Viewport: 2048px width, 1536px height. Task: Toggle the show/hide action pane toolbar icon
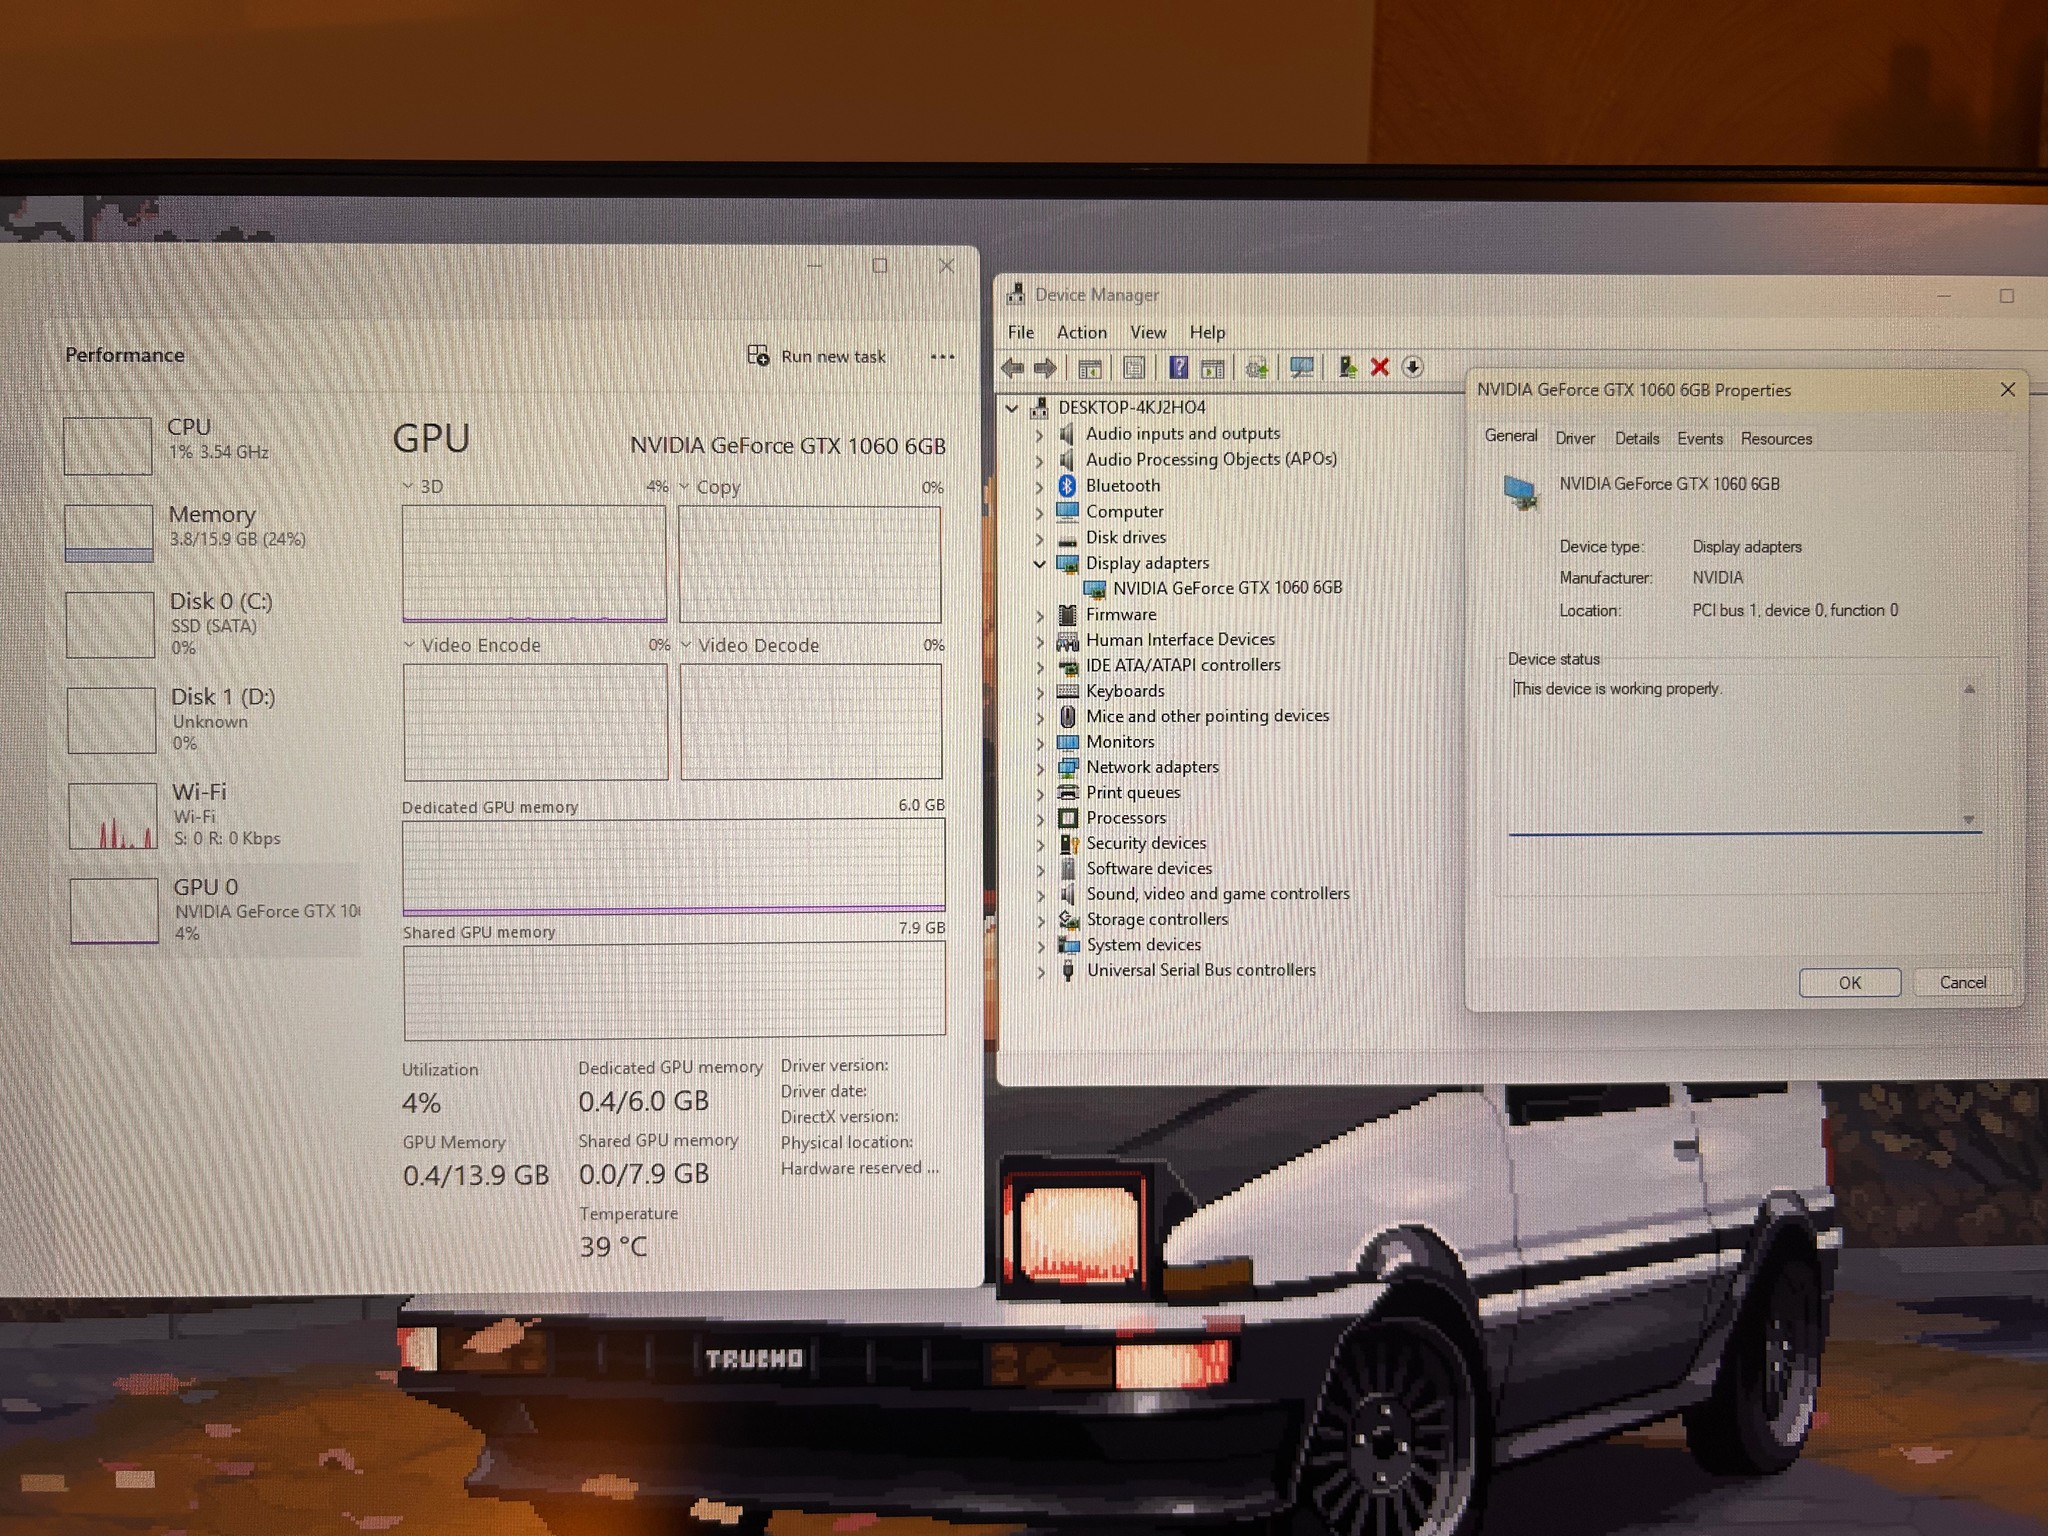pos(1213,368)
